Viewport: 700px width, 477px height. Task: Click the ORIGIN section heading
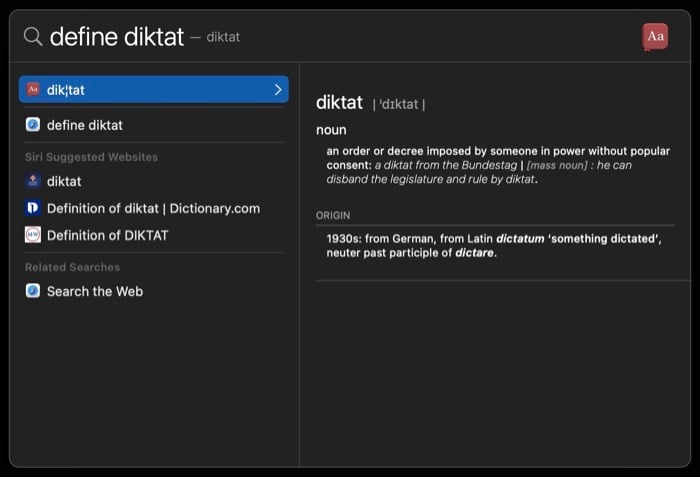[x=333, y=215]
